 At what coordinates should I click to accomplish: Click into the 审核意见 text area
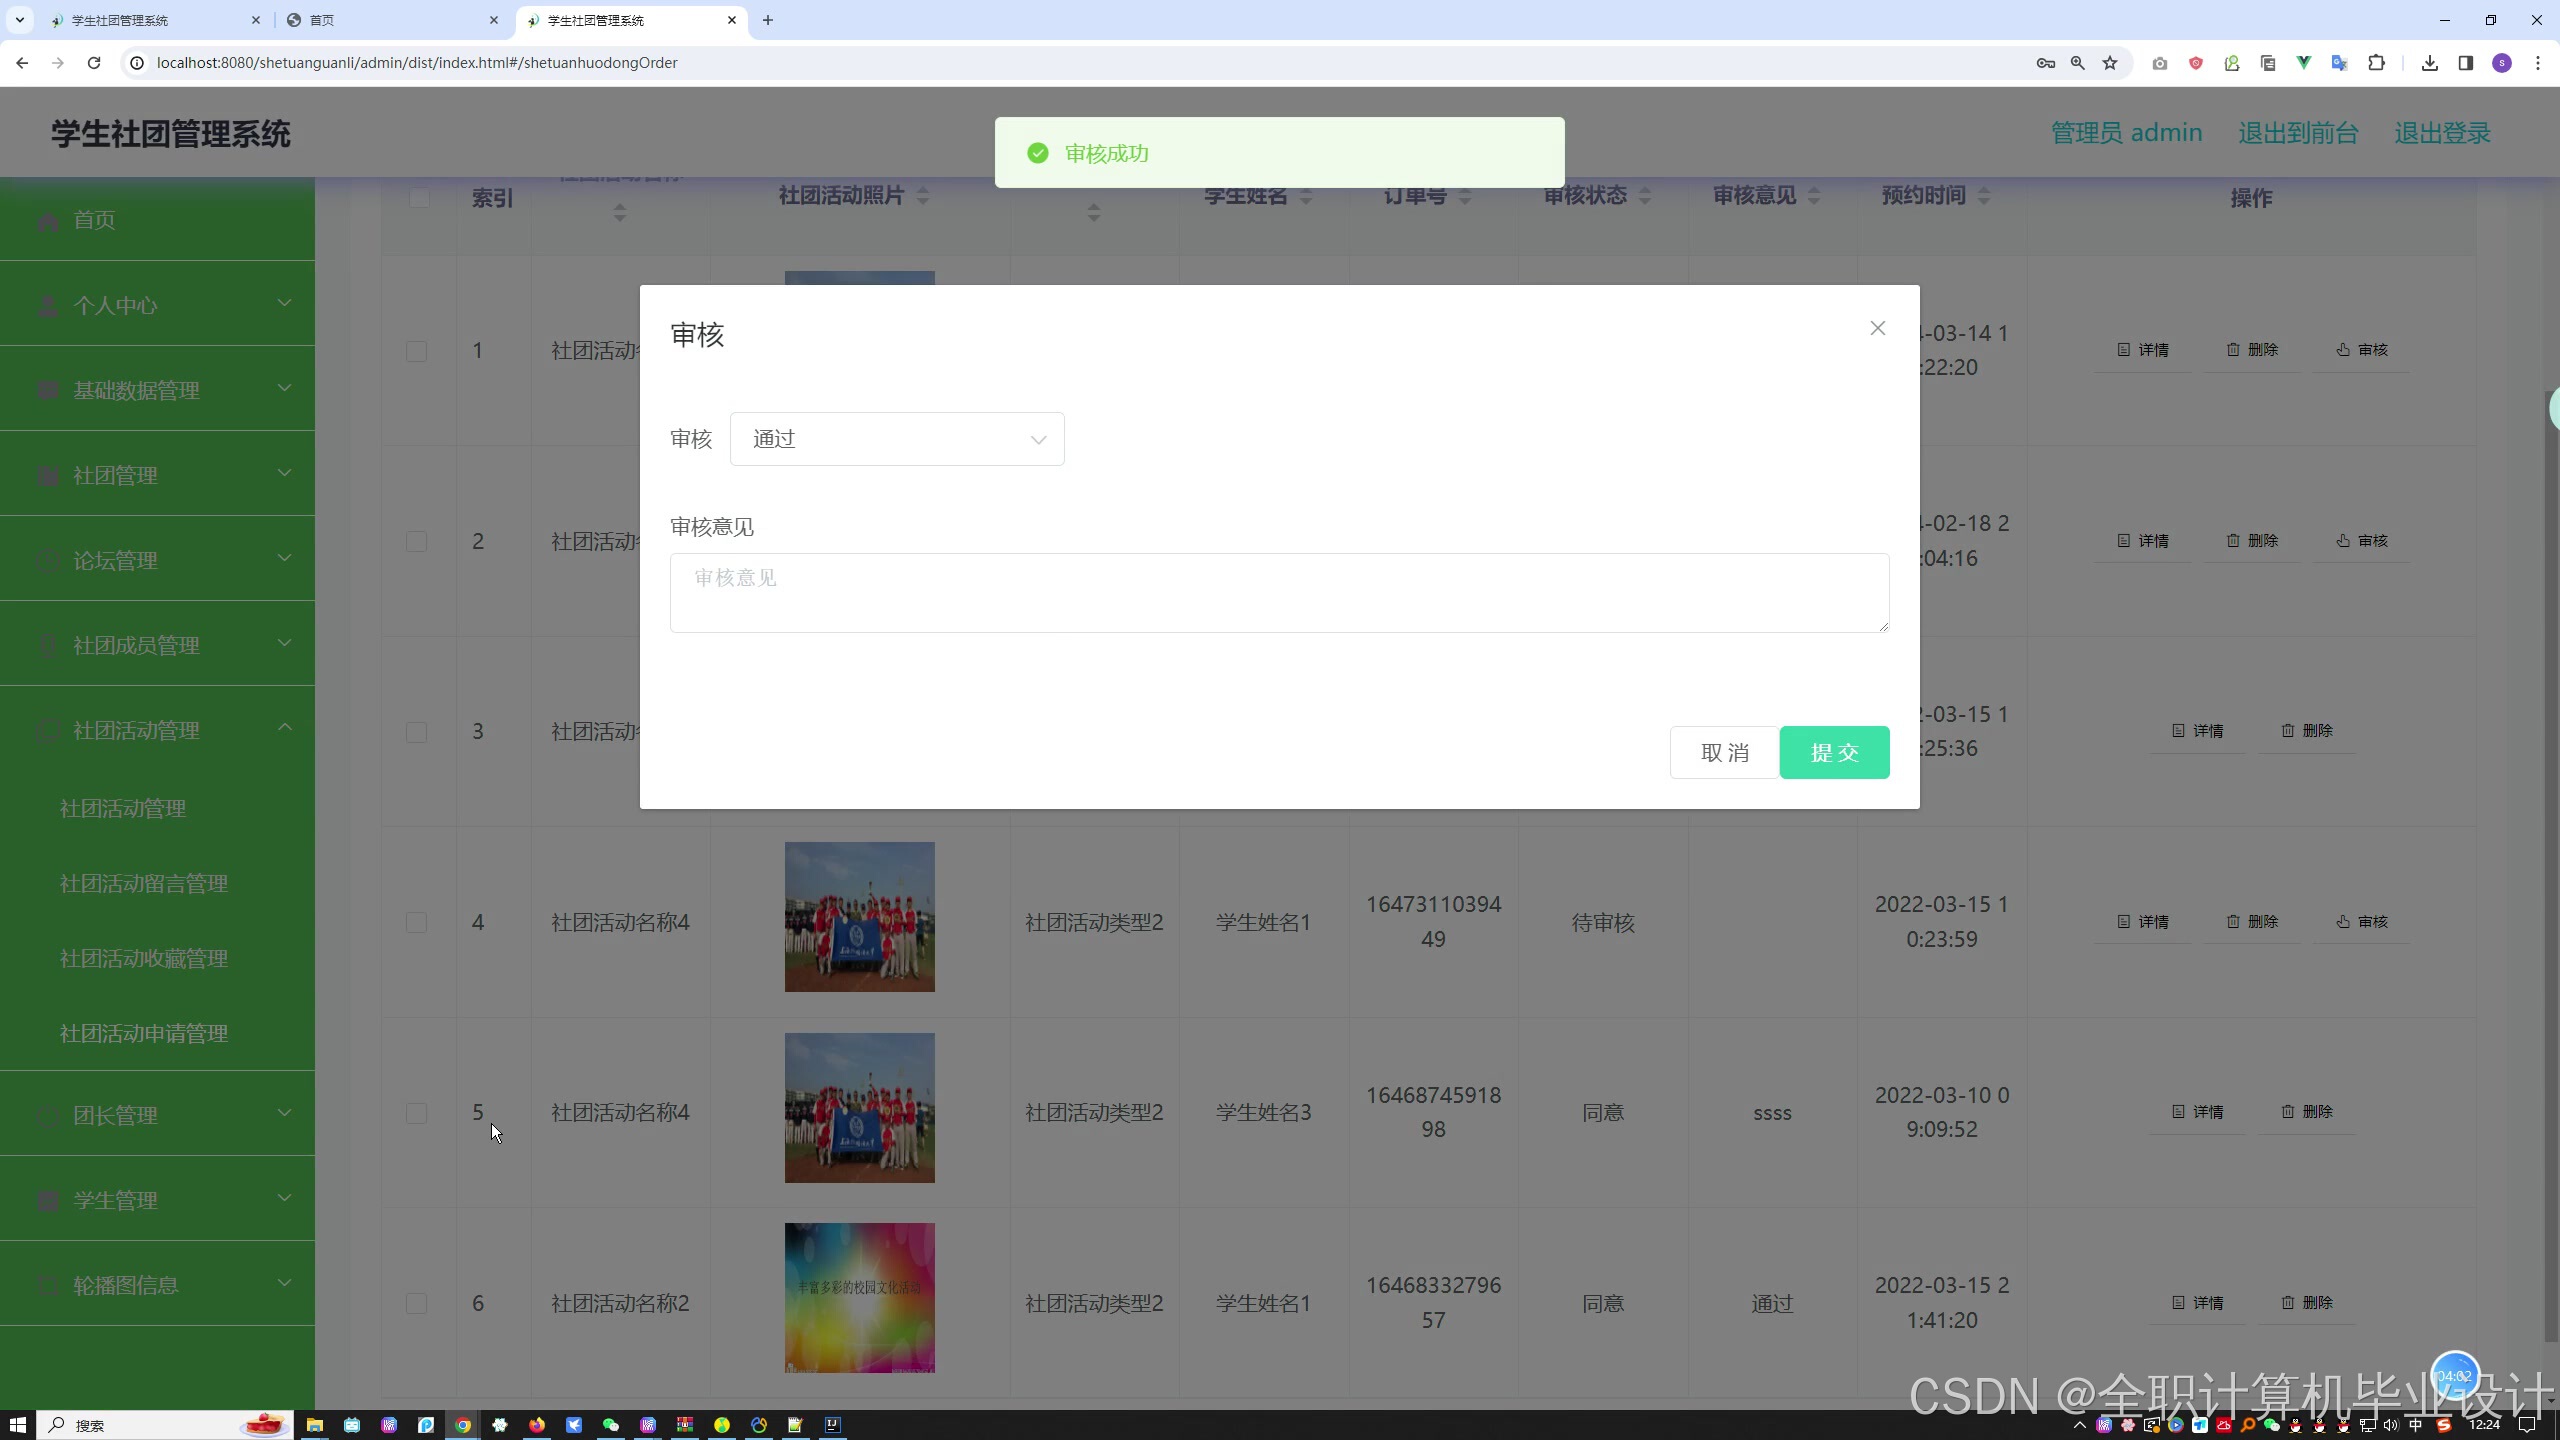1279,592
